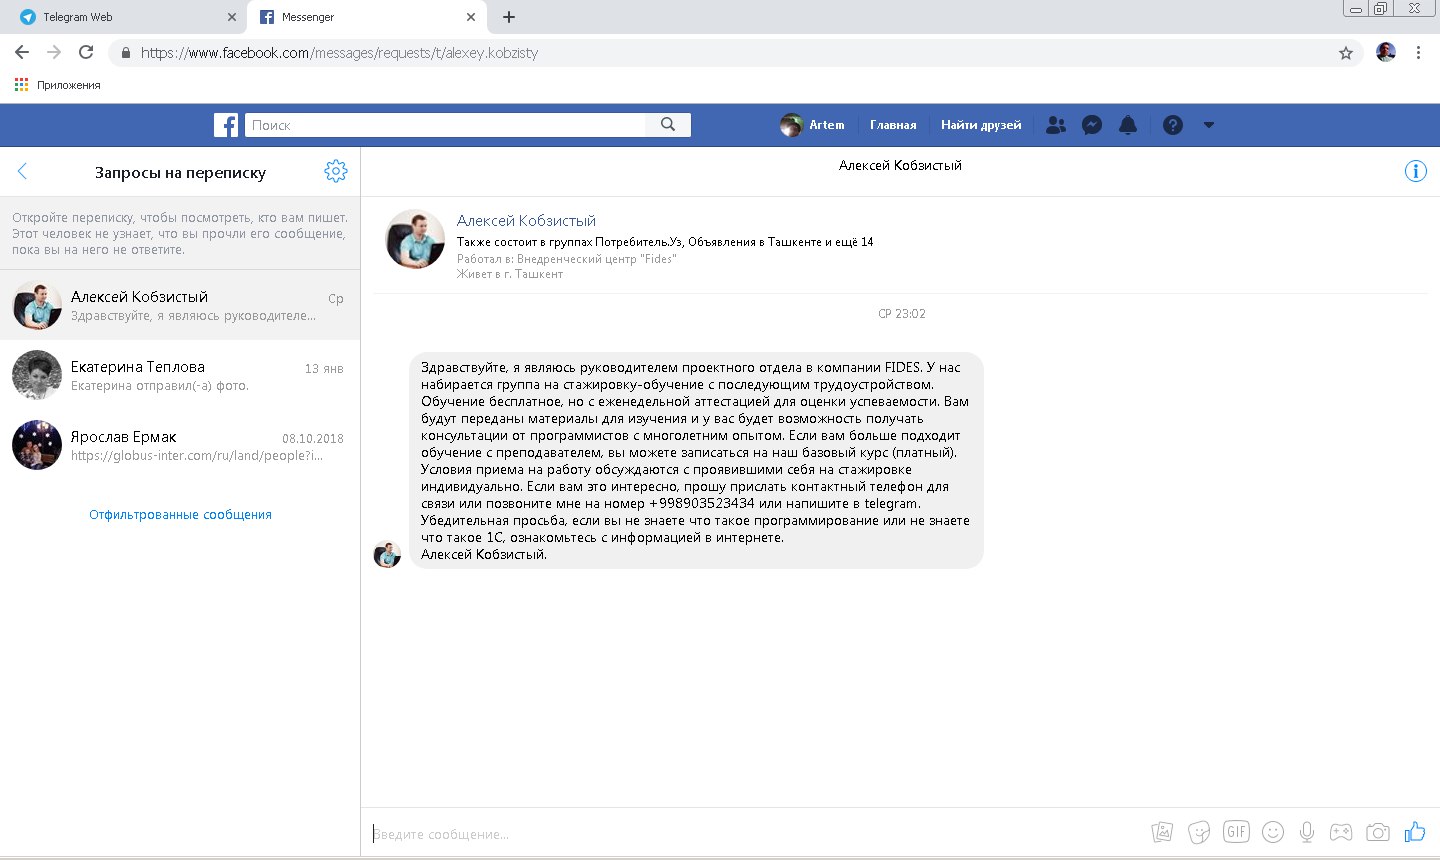This screenshot has height=860, width=1440.
Task: Close the Messenger tab
Action: 471,17
